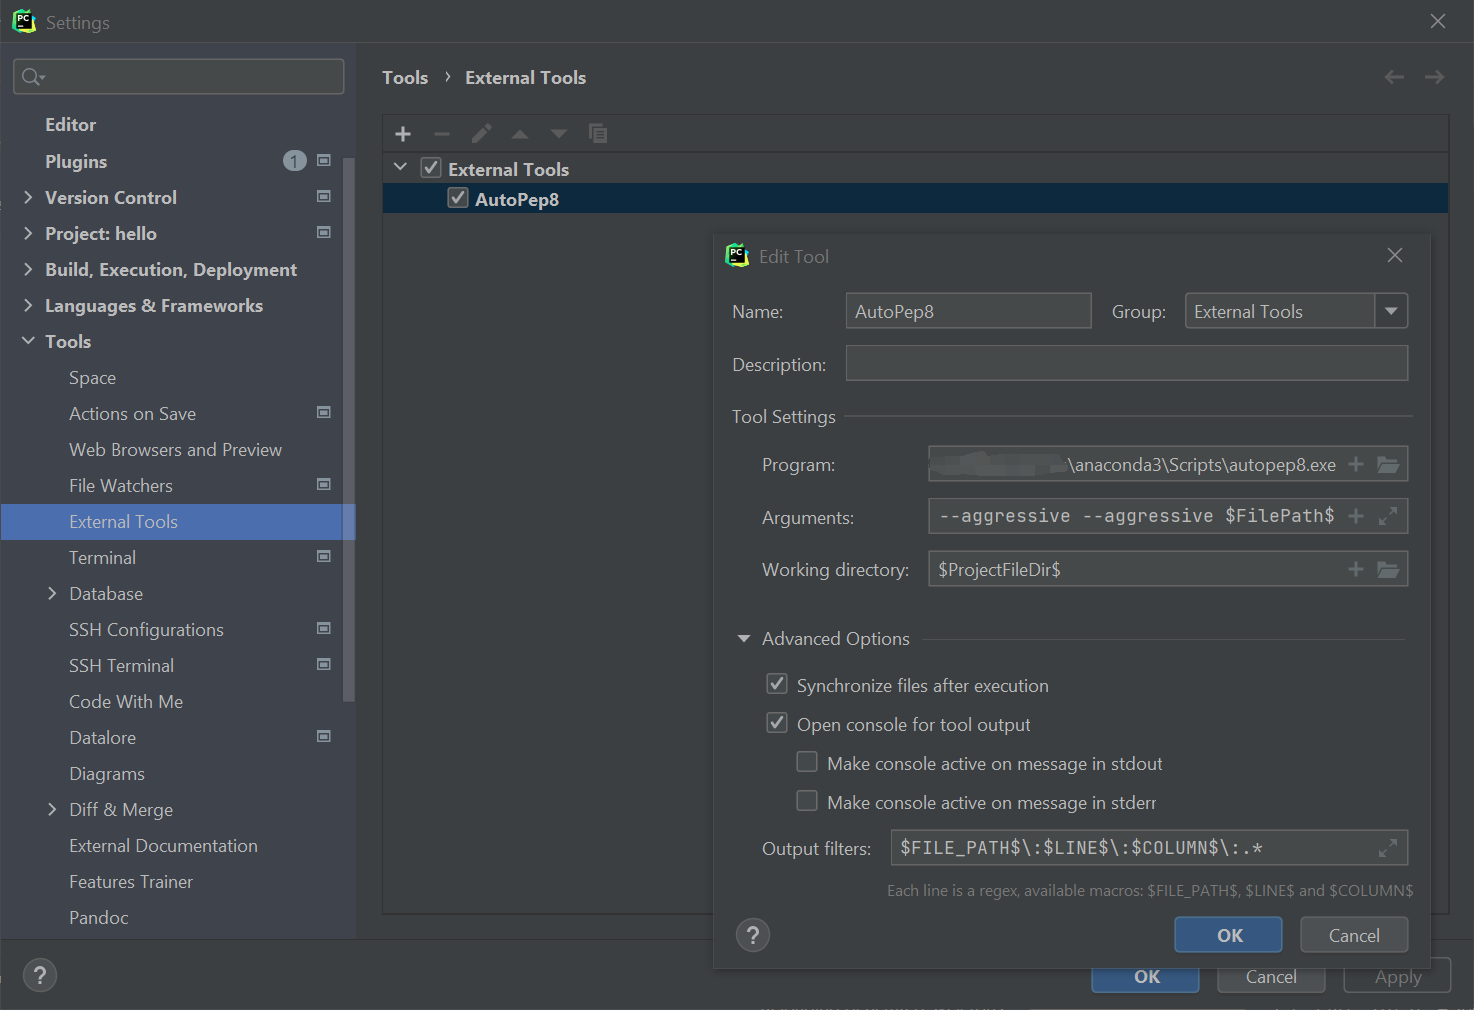Expand the Output filters editor
1474x1010 pixels.
1388,847
